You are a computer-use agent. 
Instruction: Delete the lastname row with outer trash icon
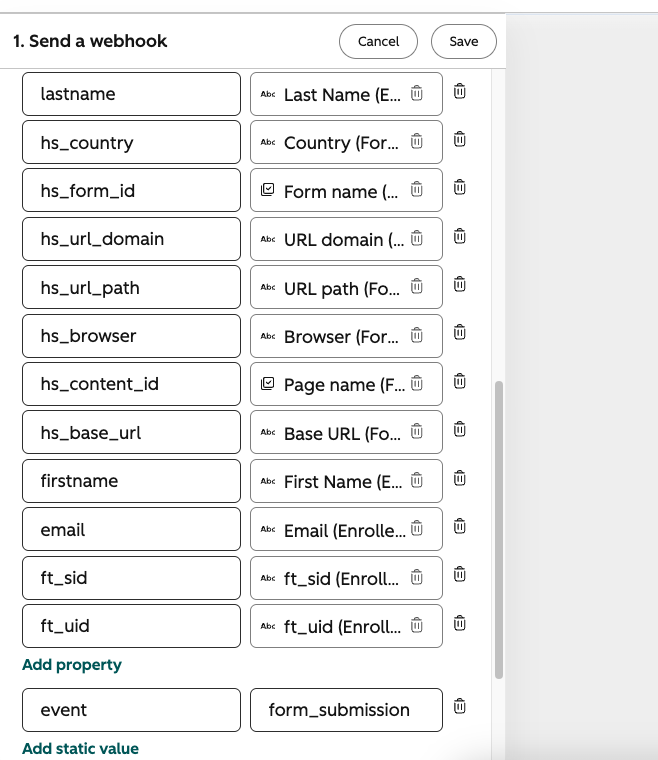click(459, 91)
